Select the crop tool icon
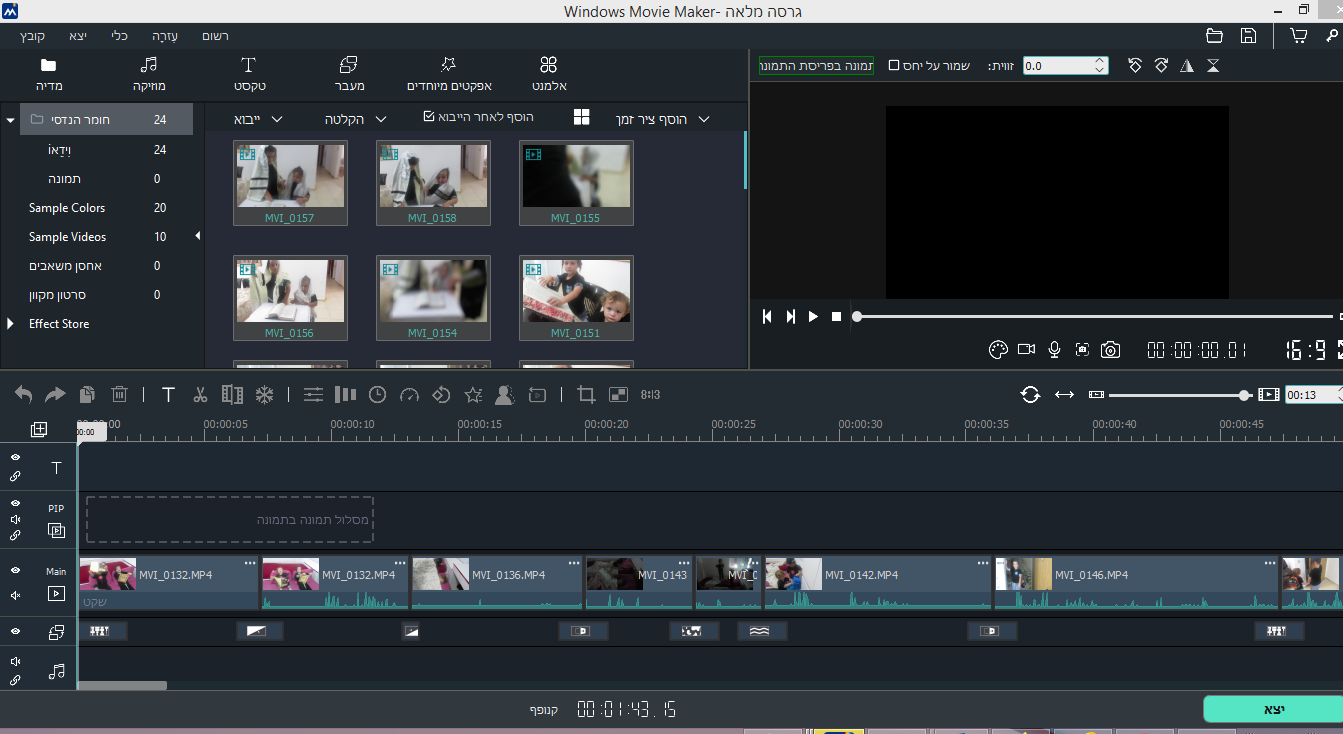The image size is (1343, 734). point(586,395)
